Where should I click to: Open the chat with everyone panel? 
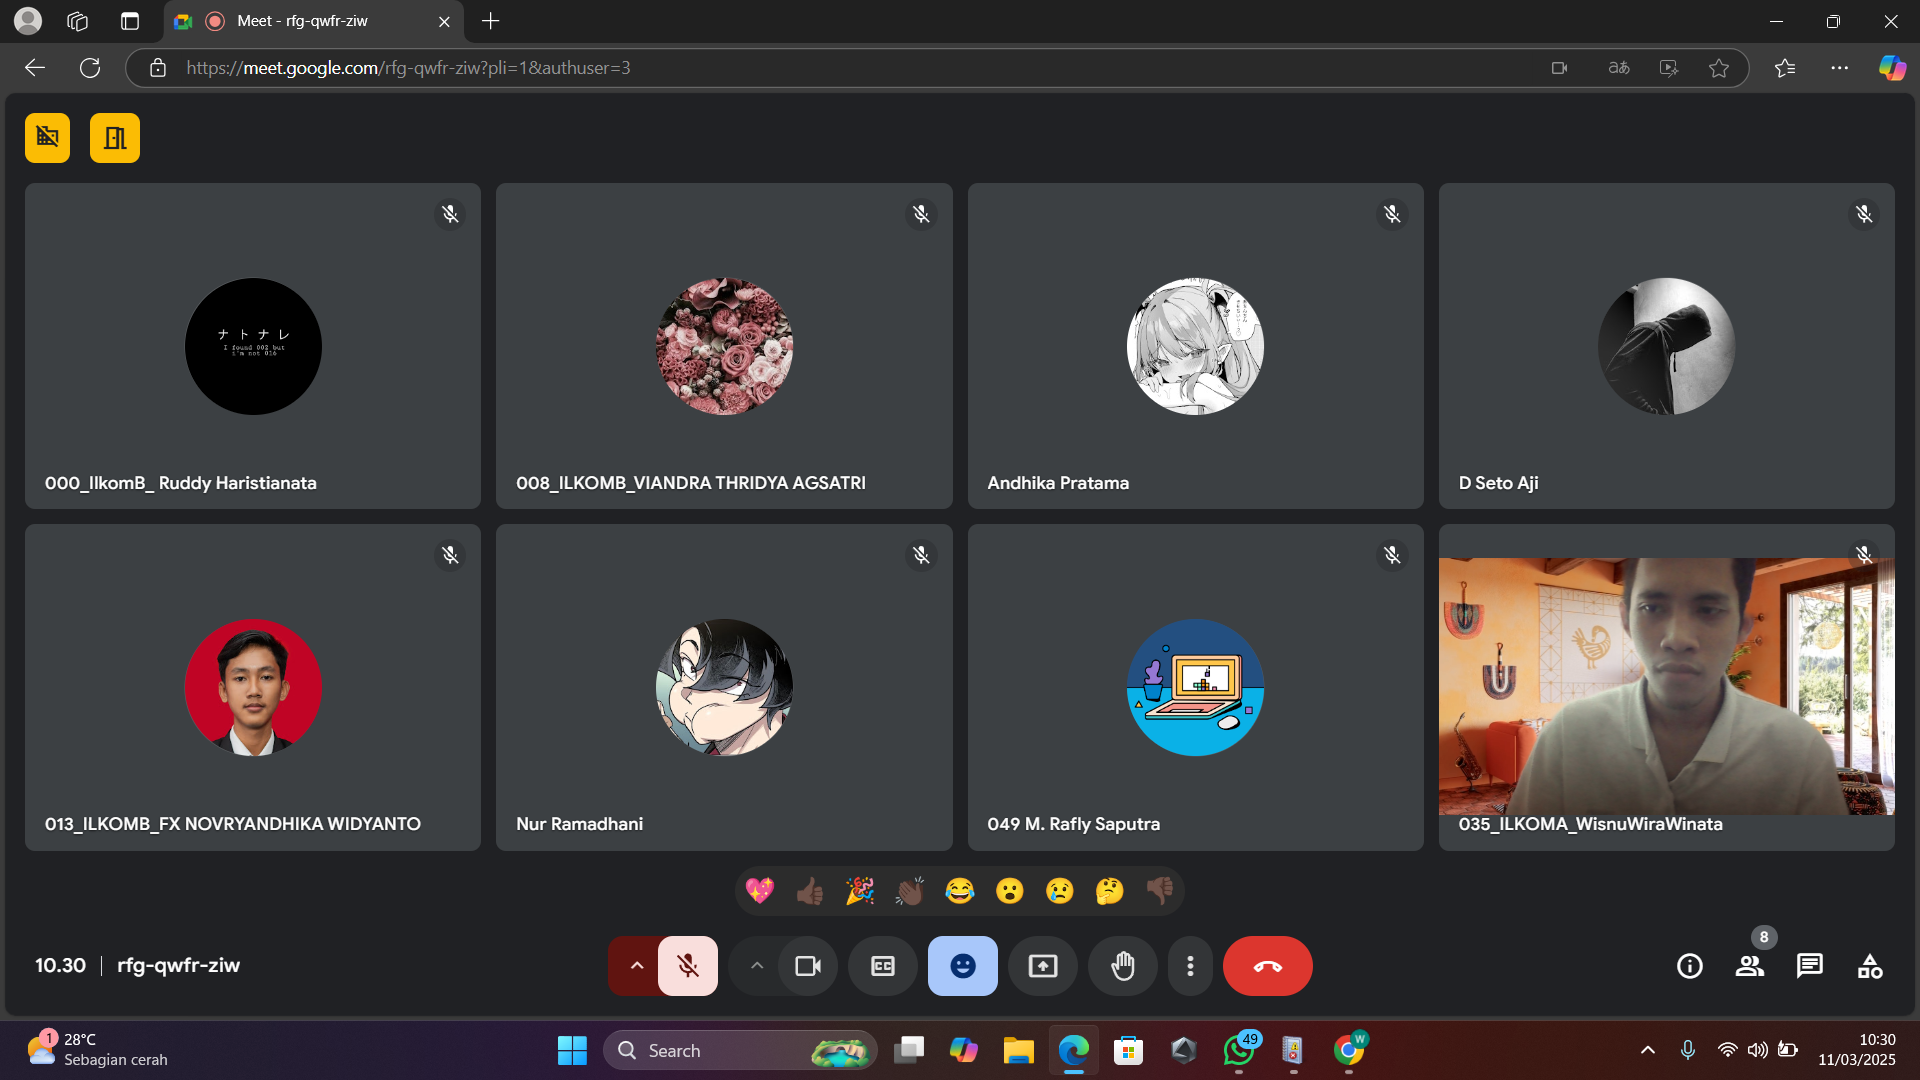click(1810, 966)
